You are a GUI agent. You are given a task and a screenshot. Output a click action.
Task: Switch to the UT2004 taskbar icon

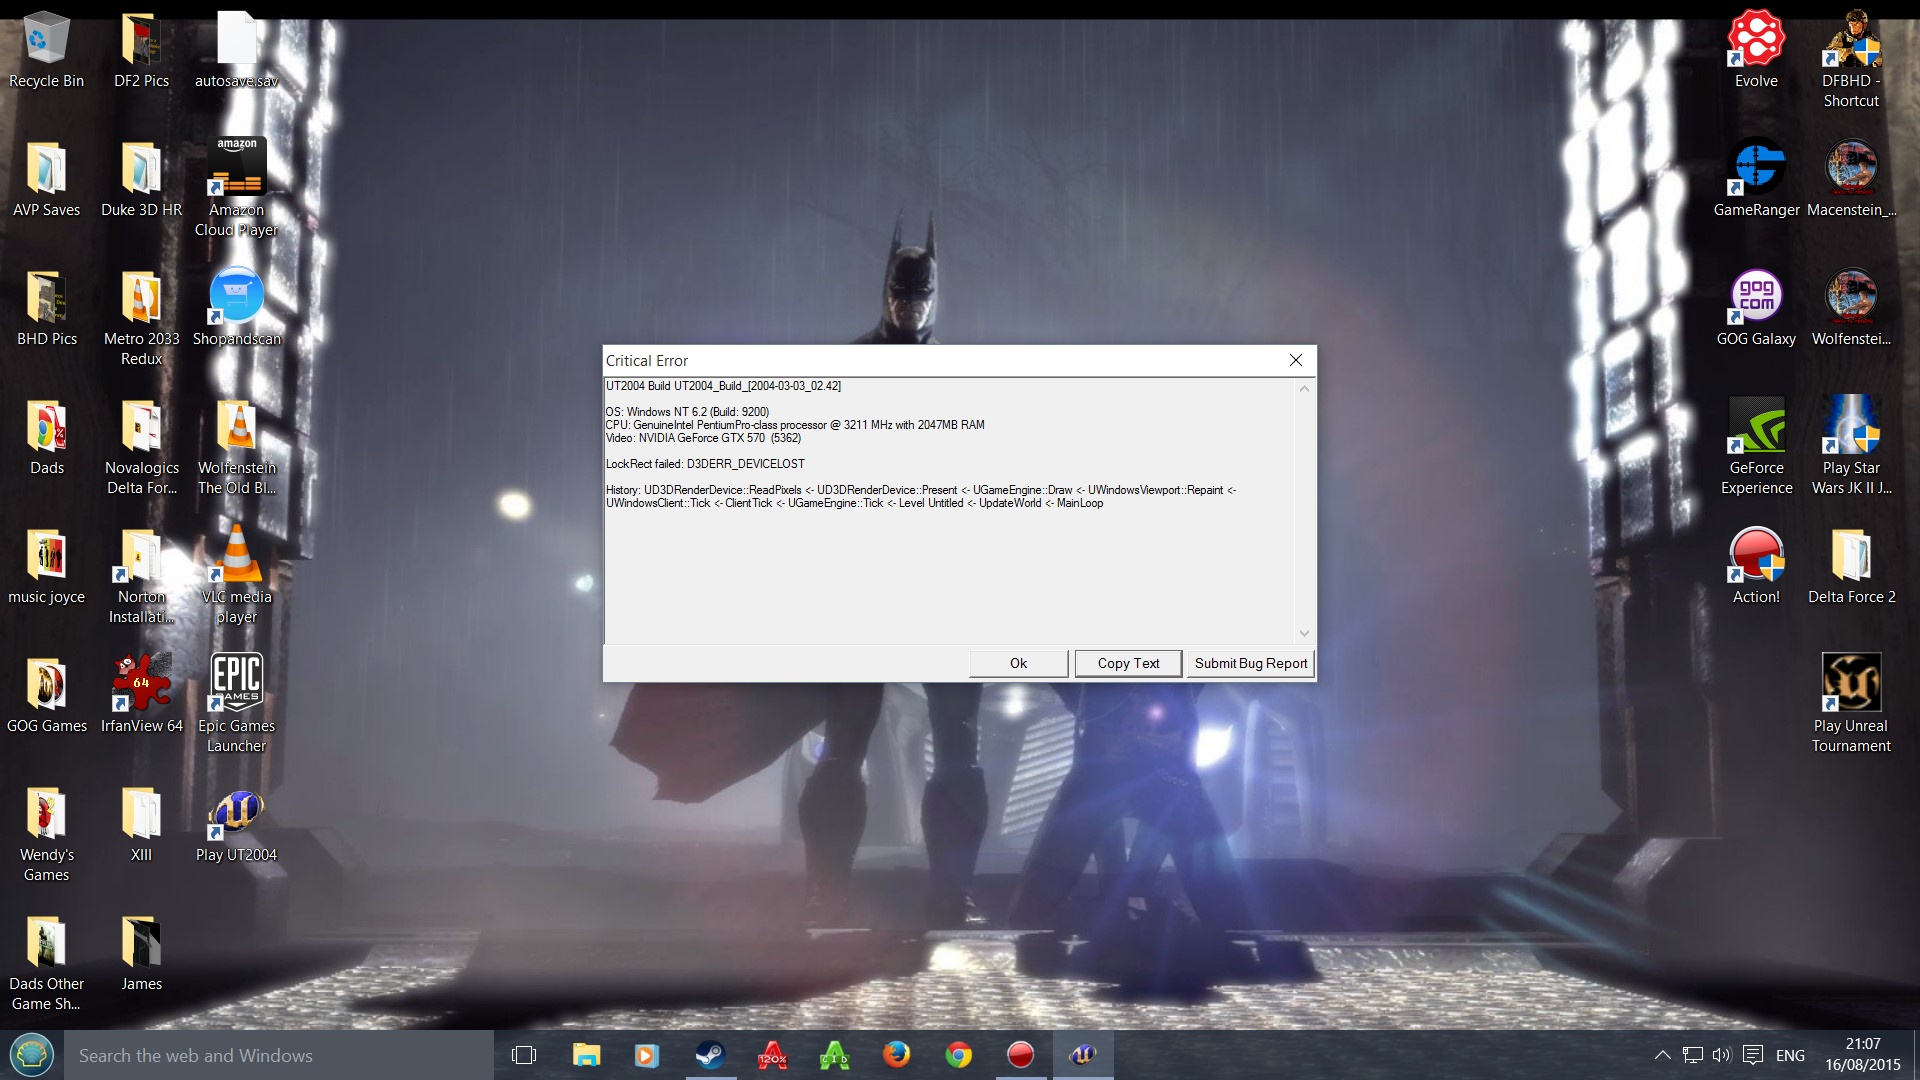[1083, 1055]
